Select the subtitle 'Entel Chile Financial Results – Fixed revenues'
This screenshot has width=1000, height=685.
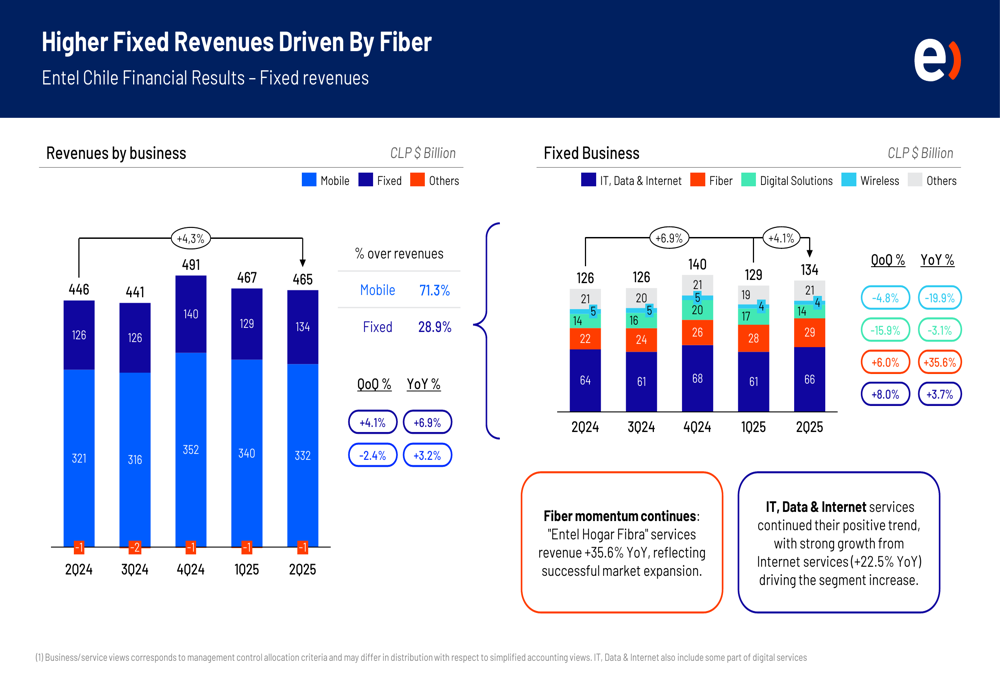(x=205, y=78)
